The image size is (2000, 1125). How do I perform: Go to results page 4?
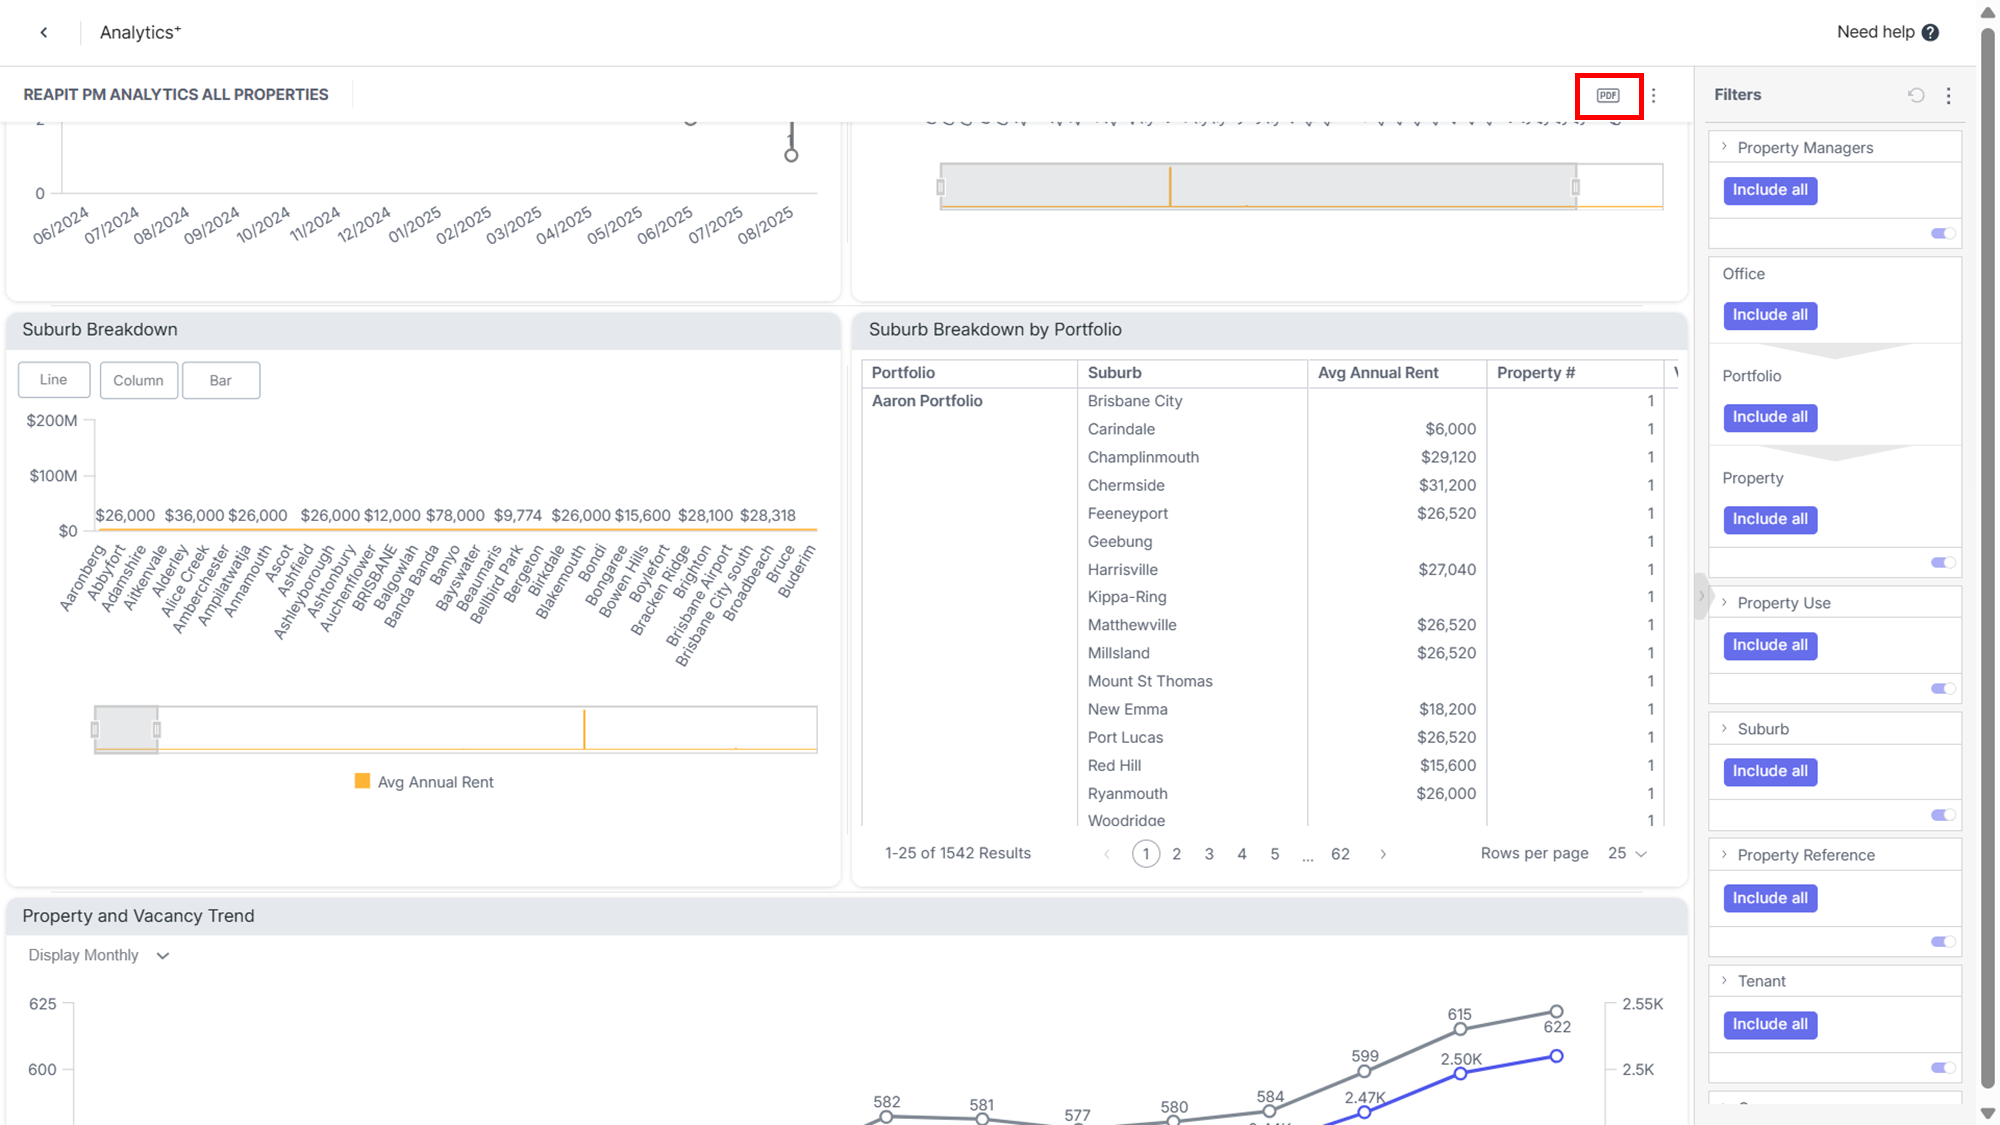point(1242,854)
